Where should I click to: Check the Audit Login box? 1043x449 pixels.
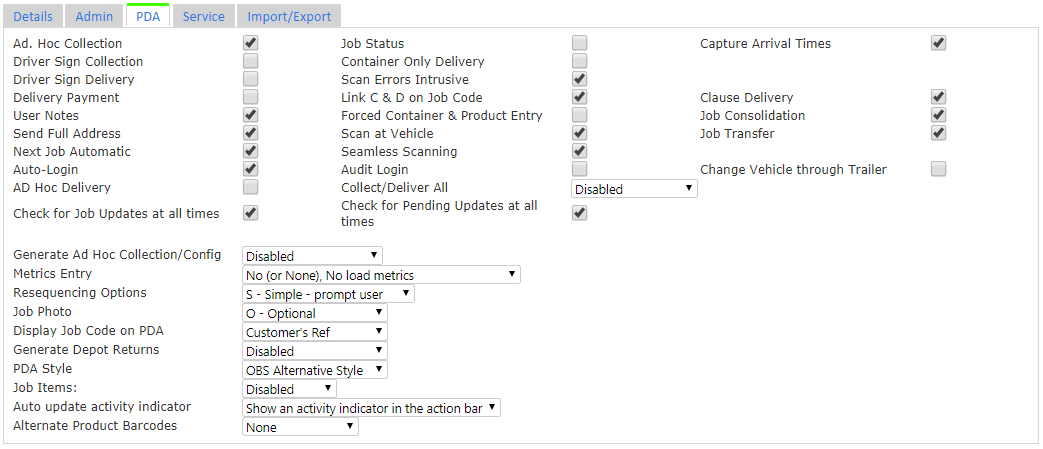pyautogui.click(x=579, y=169)
